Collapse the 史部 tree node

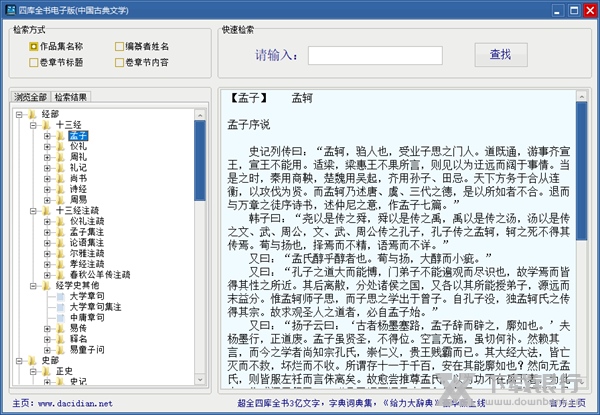point(19,360)
